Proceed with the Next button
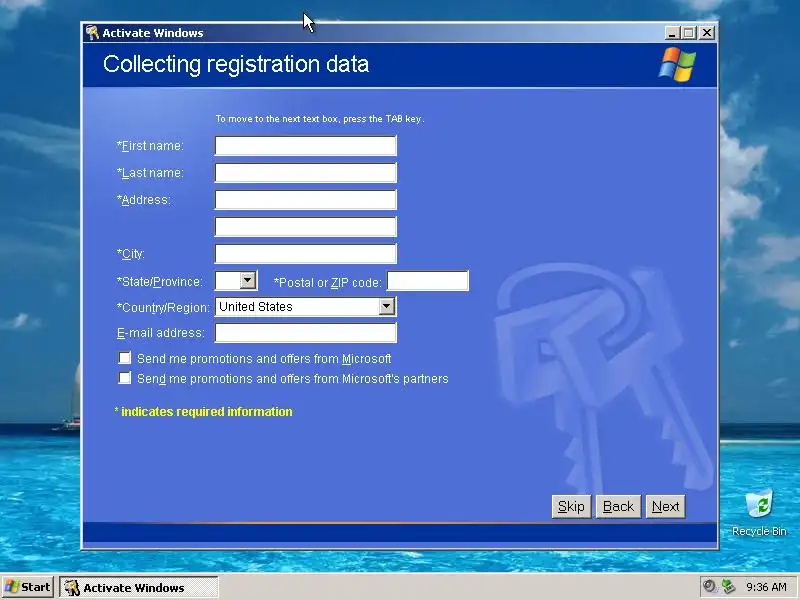The image size is (800, 600). [x=665, y=506]
